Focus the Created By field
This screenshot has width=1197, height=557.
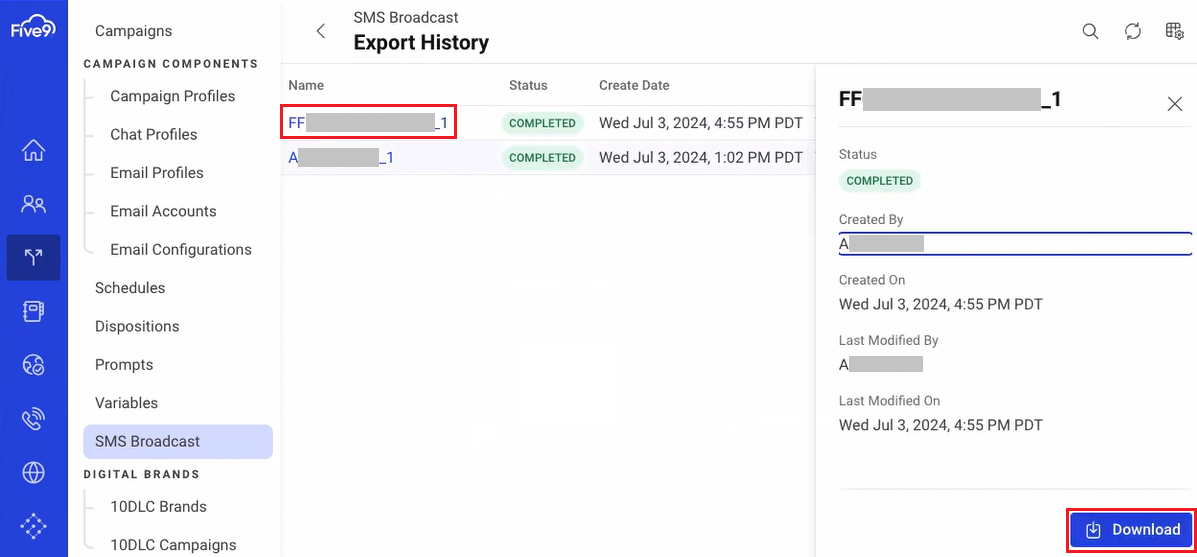(1015, 244)
